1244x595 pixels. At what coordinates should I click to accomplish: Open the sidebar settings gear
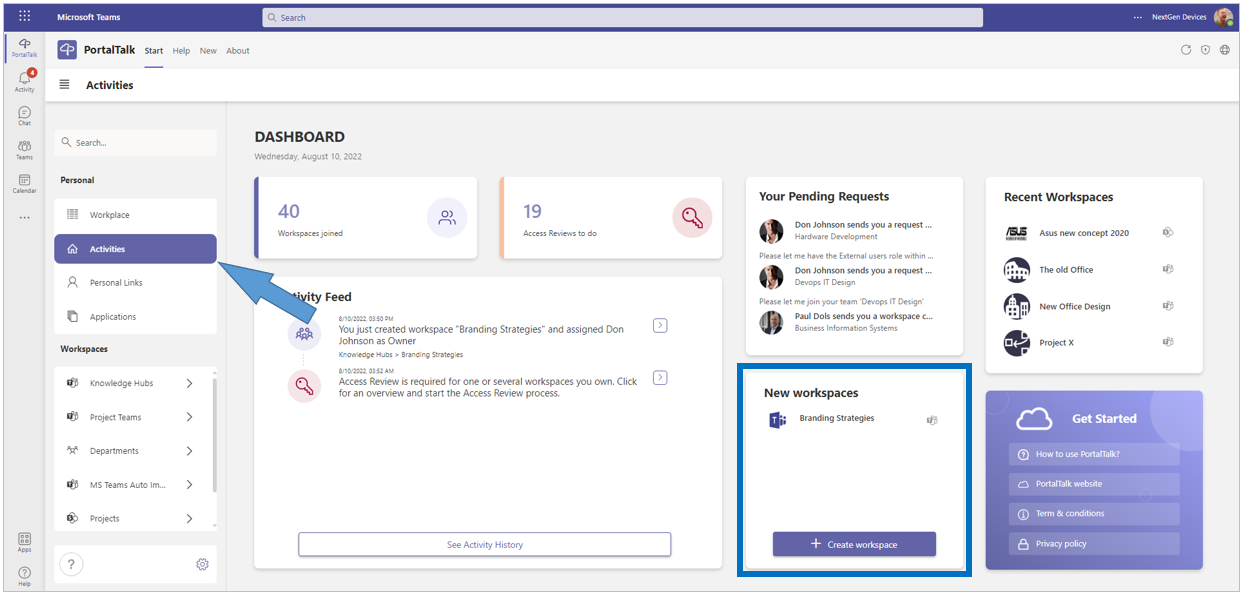(x=202, y=565)
